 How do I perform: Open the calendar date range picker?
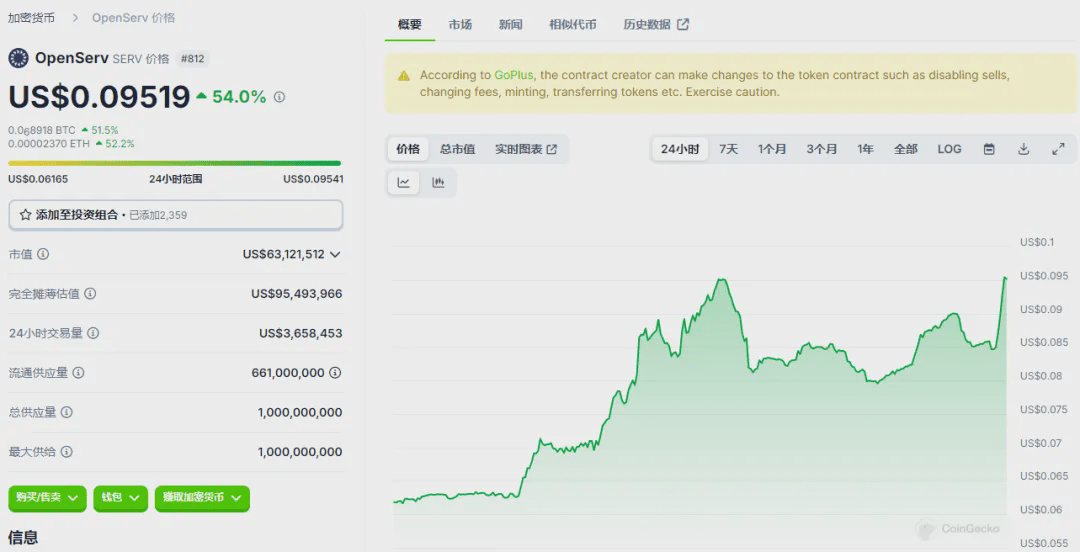coord(989,149)
